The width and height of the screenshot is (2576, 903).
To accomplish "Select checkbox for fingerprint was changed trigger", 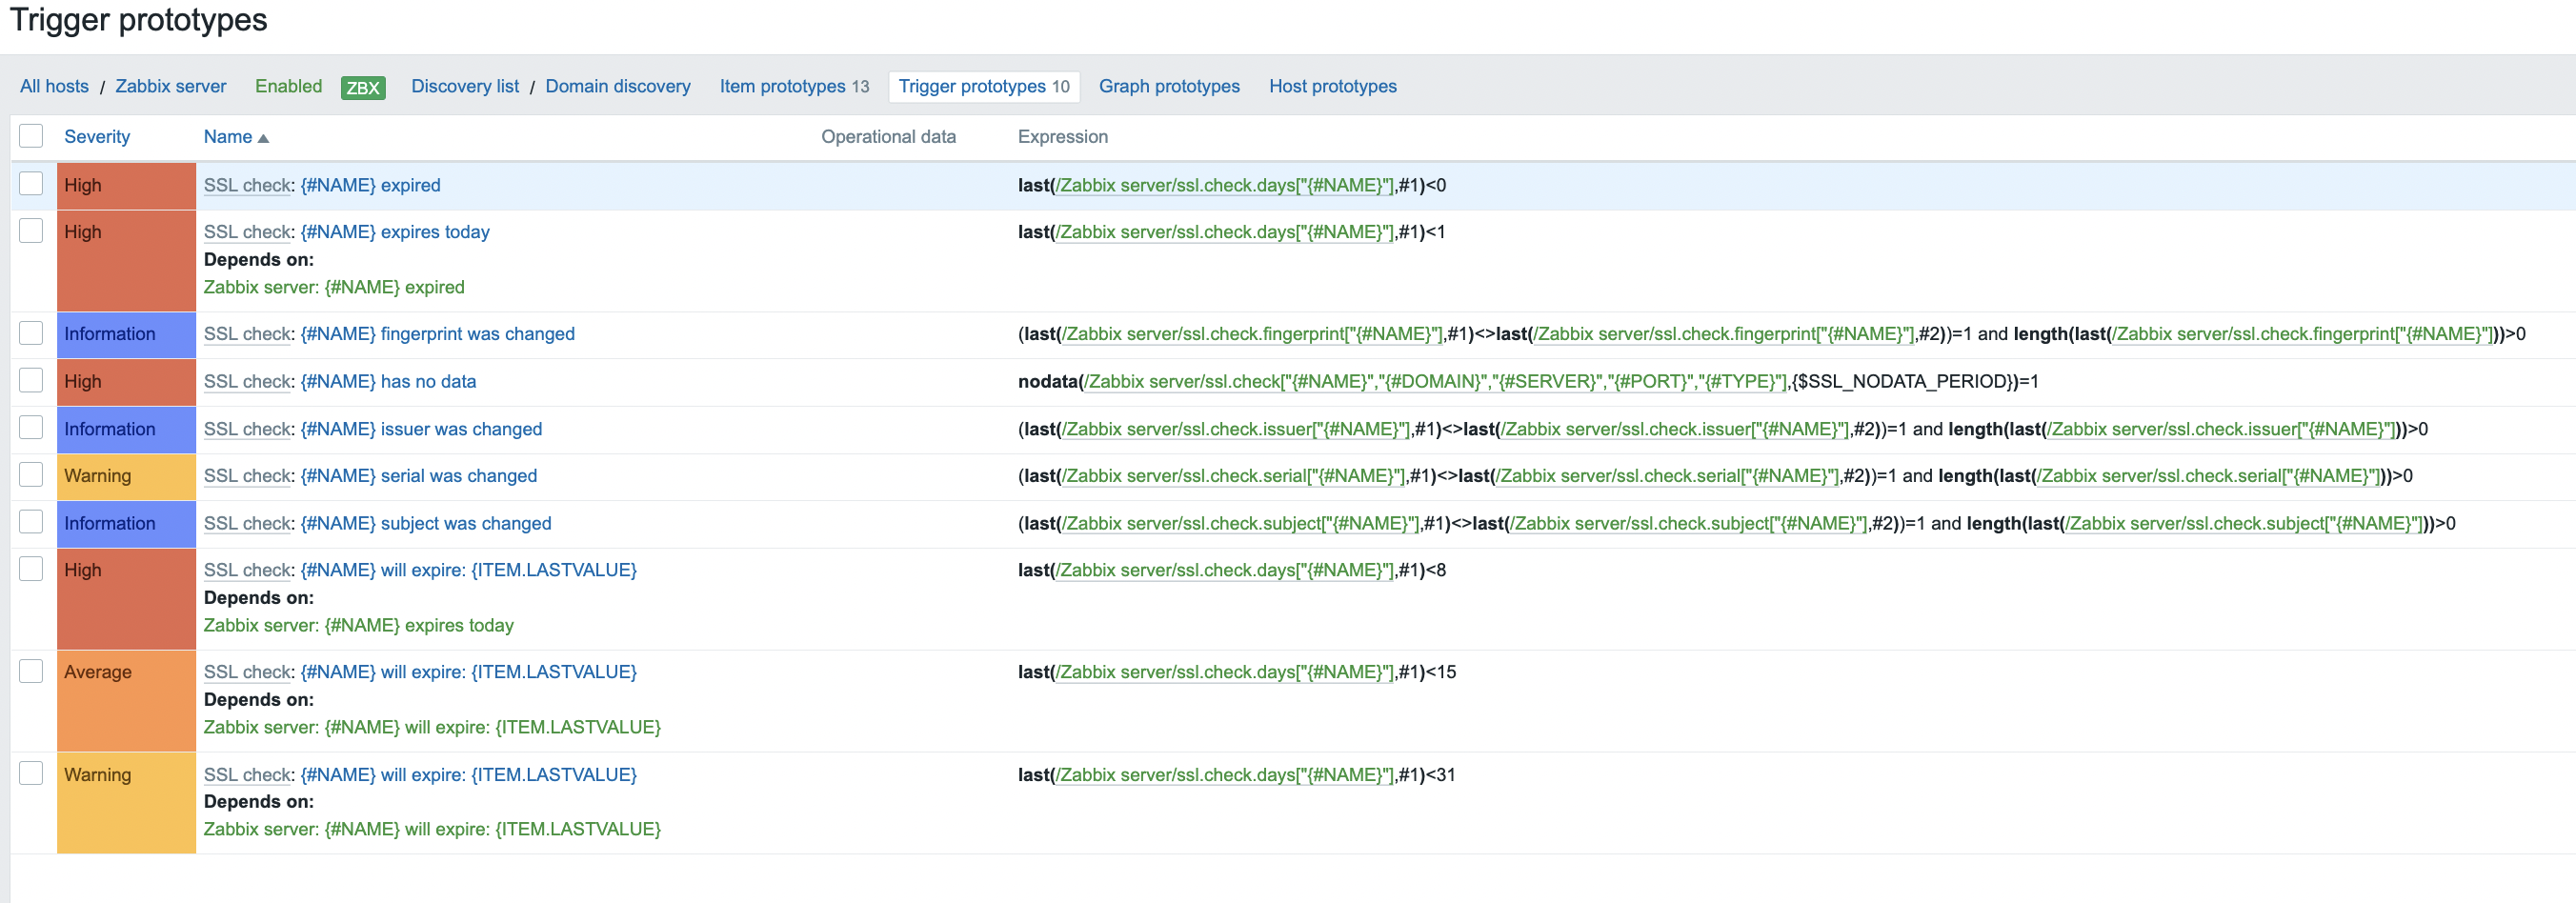I will [x=31, y=333].
